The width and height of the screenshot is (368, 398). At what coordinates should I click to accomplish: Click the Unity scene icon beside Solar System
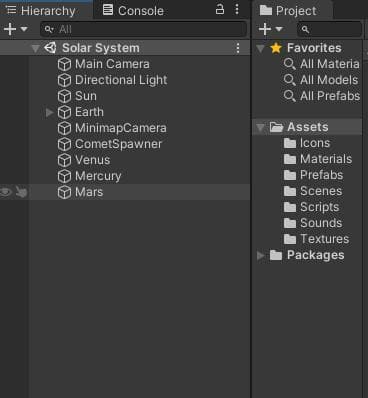tap(50, 48)
